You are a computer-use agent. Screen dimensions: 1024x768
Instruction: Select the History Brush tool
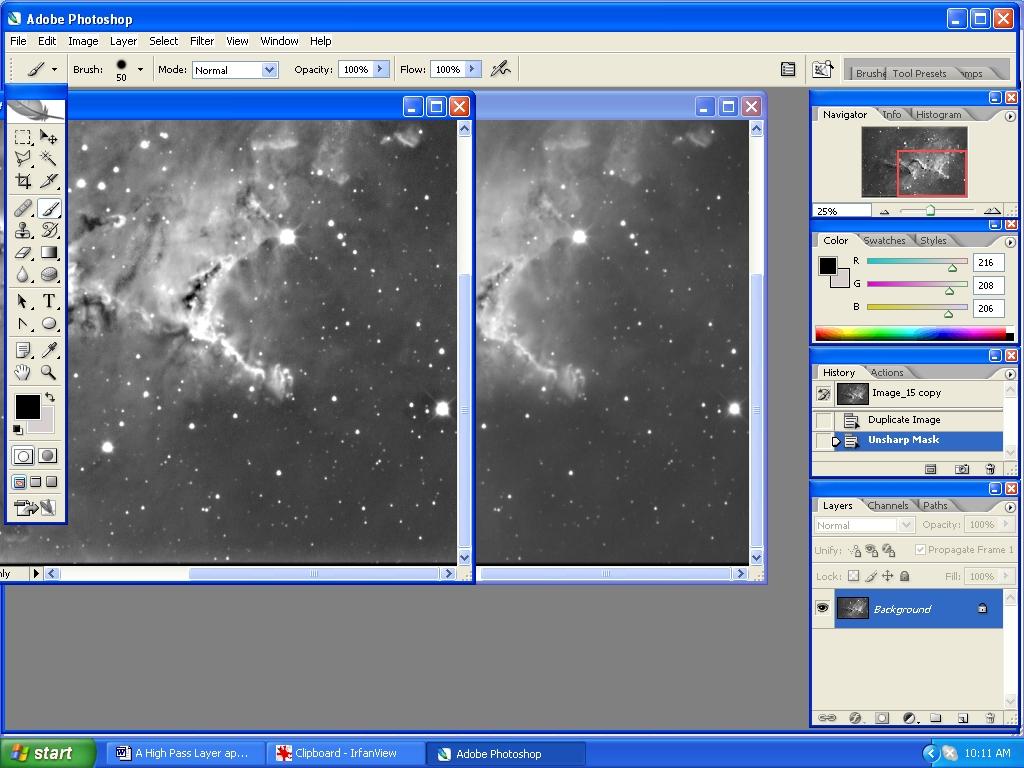[48, 230]
